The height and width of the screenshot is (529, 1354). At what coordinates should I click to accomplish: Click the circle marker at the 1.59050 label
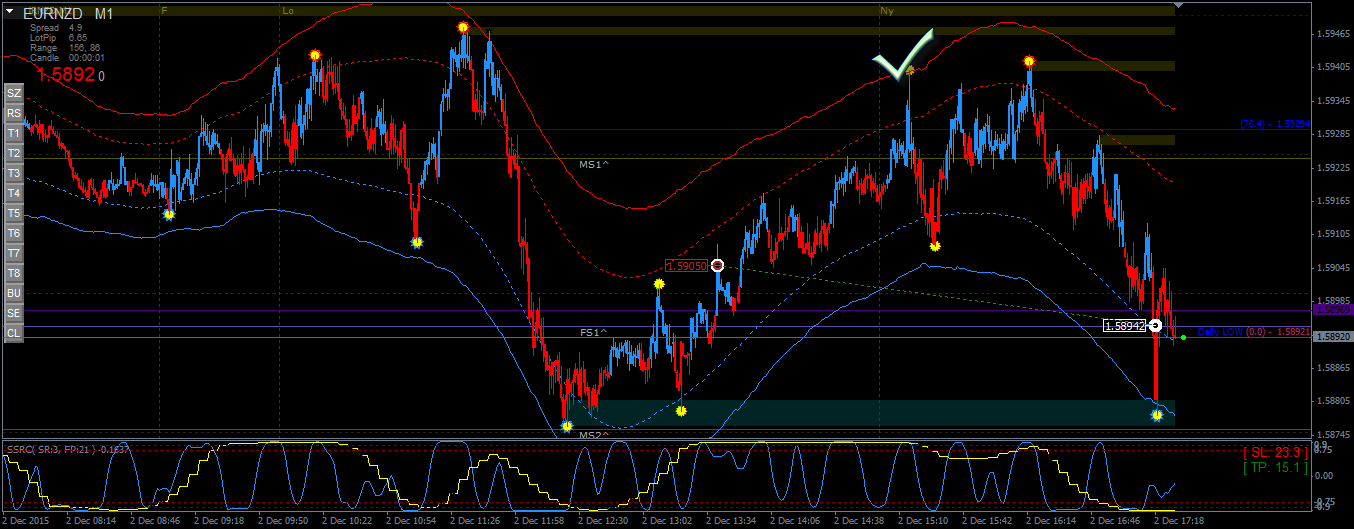(x=717, y=265)
